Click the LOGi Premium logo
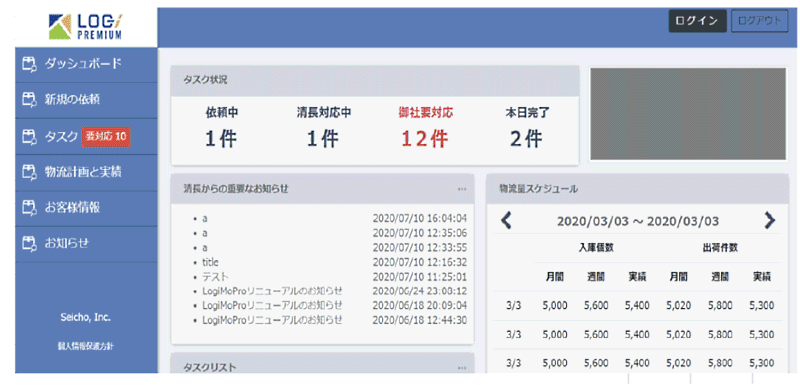This screenshot has height=389, width=800. pos(85,27)
